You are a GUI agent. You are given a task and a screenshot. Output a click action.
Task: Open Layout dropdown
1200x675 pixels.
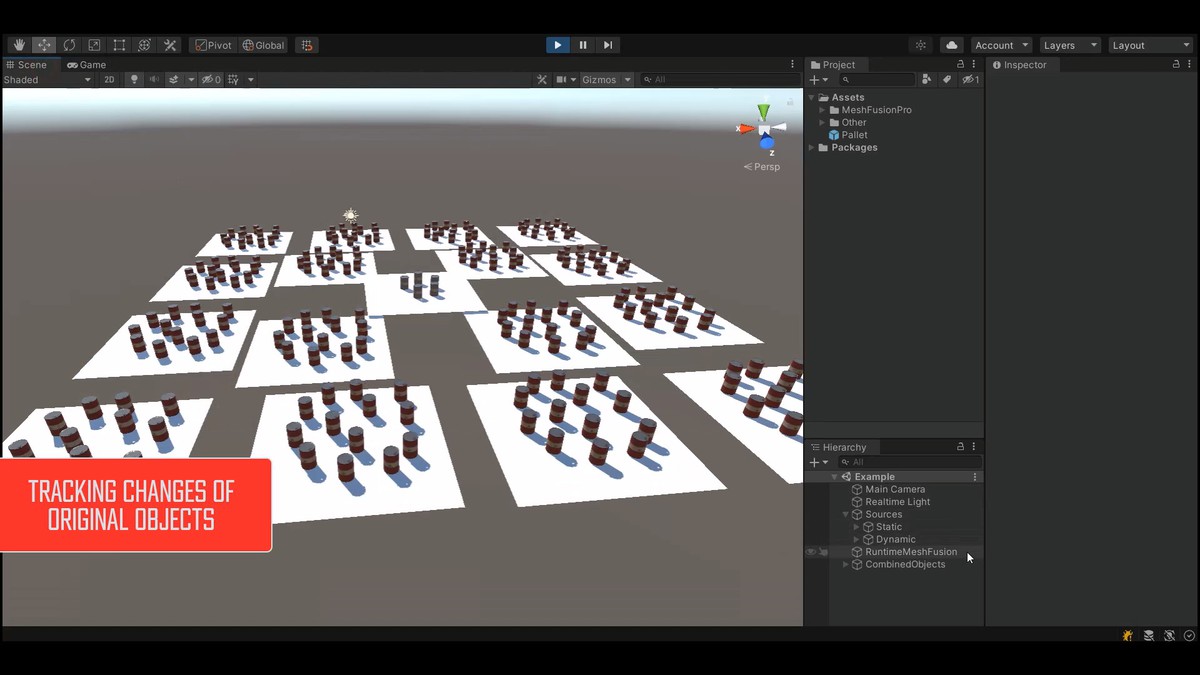click(x=1150, y=45)
